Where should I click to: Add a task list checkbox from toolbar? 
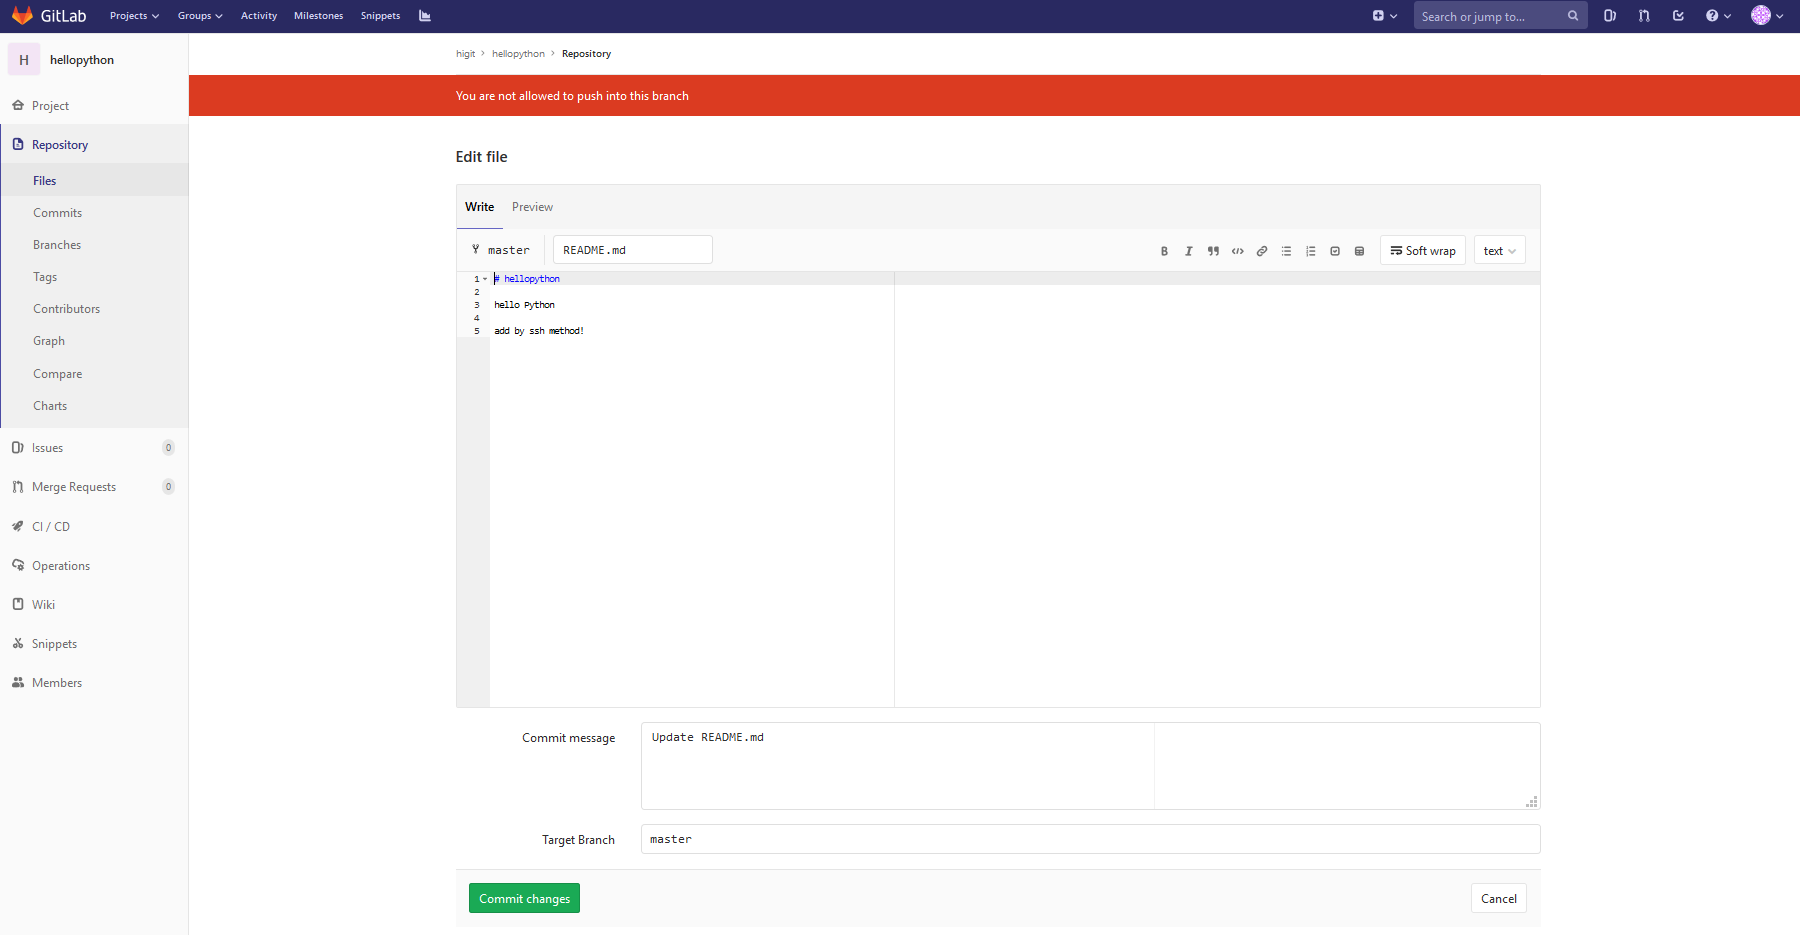click(x=1335, y=251)
